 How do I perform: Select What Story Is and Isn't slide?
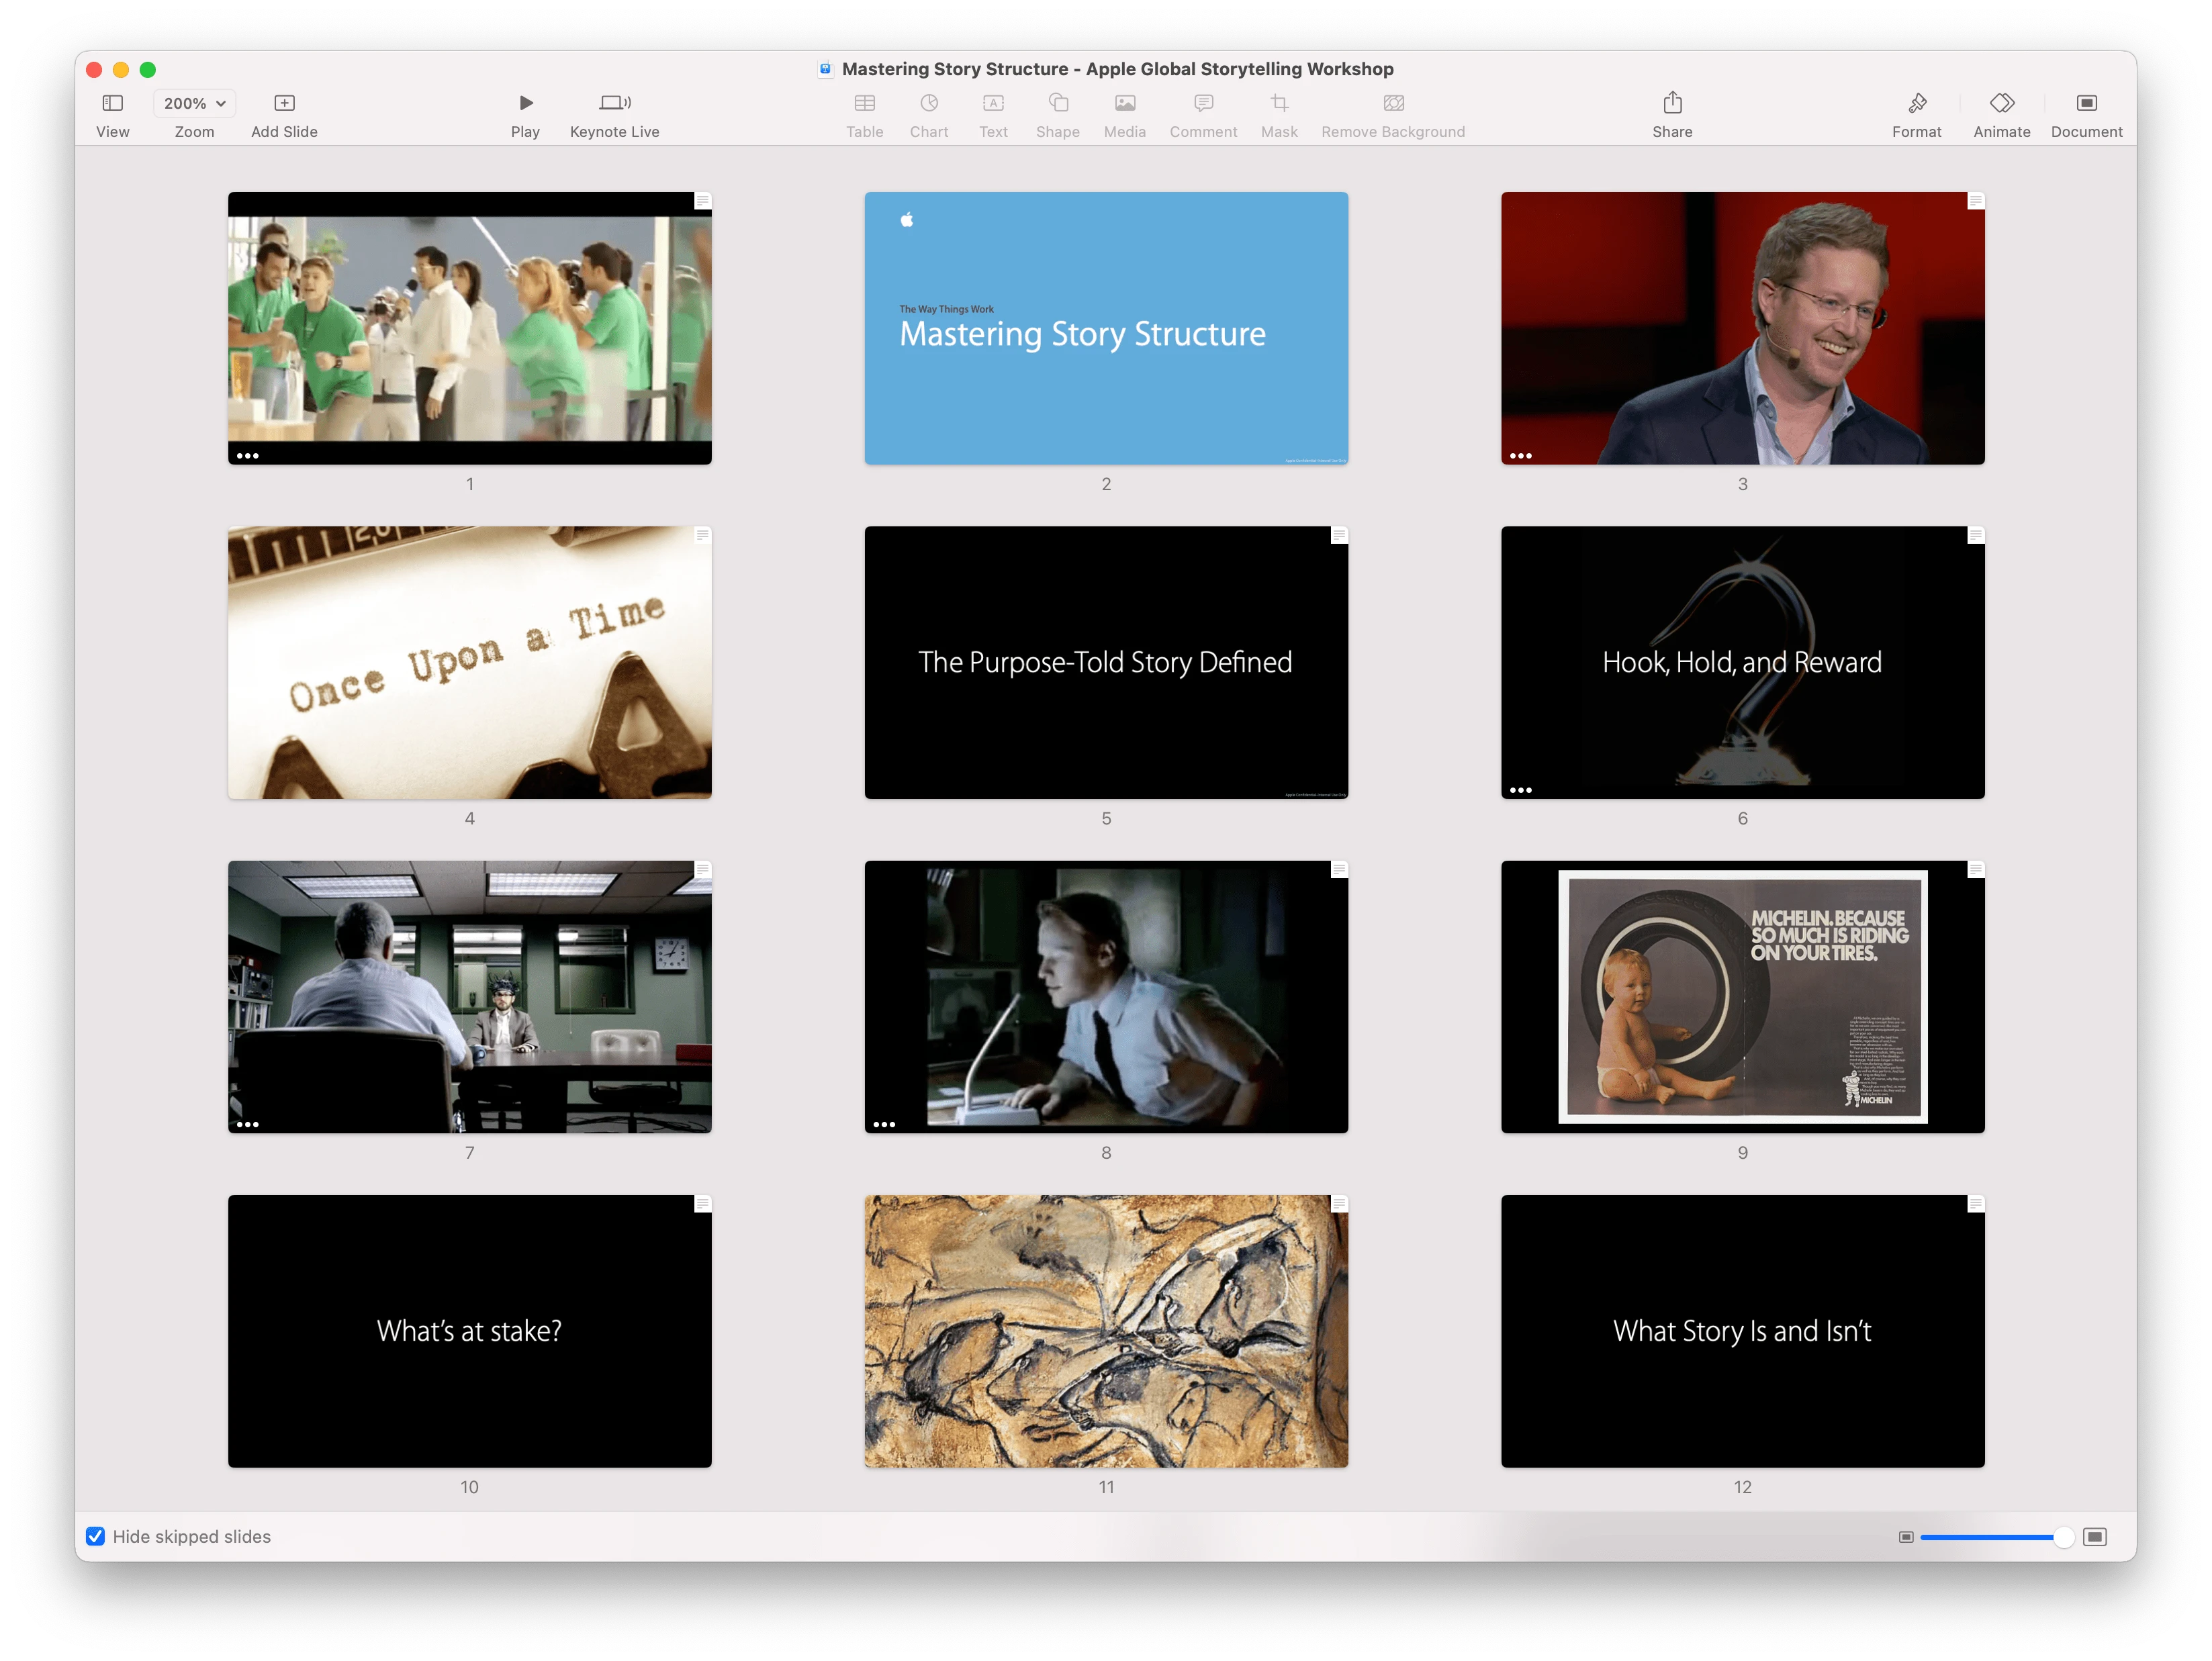1743,1331
